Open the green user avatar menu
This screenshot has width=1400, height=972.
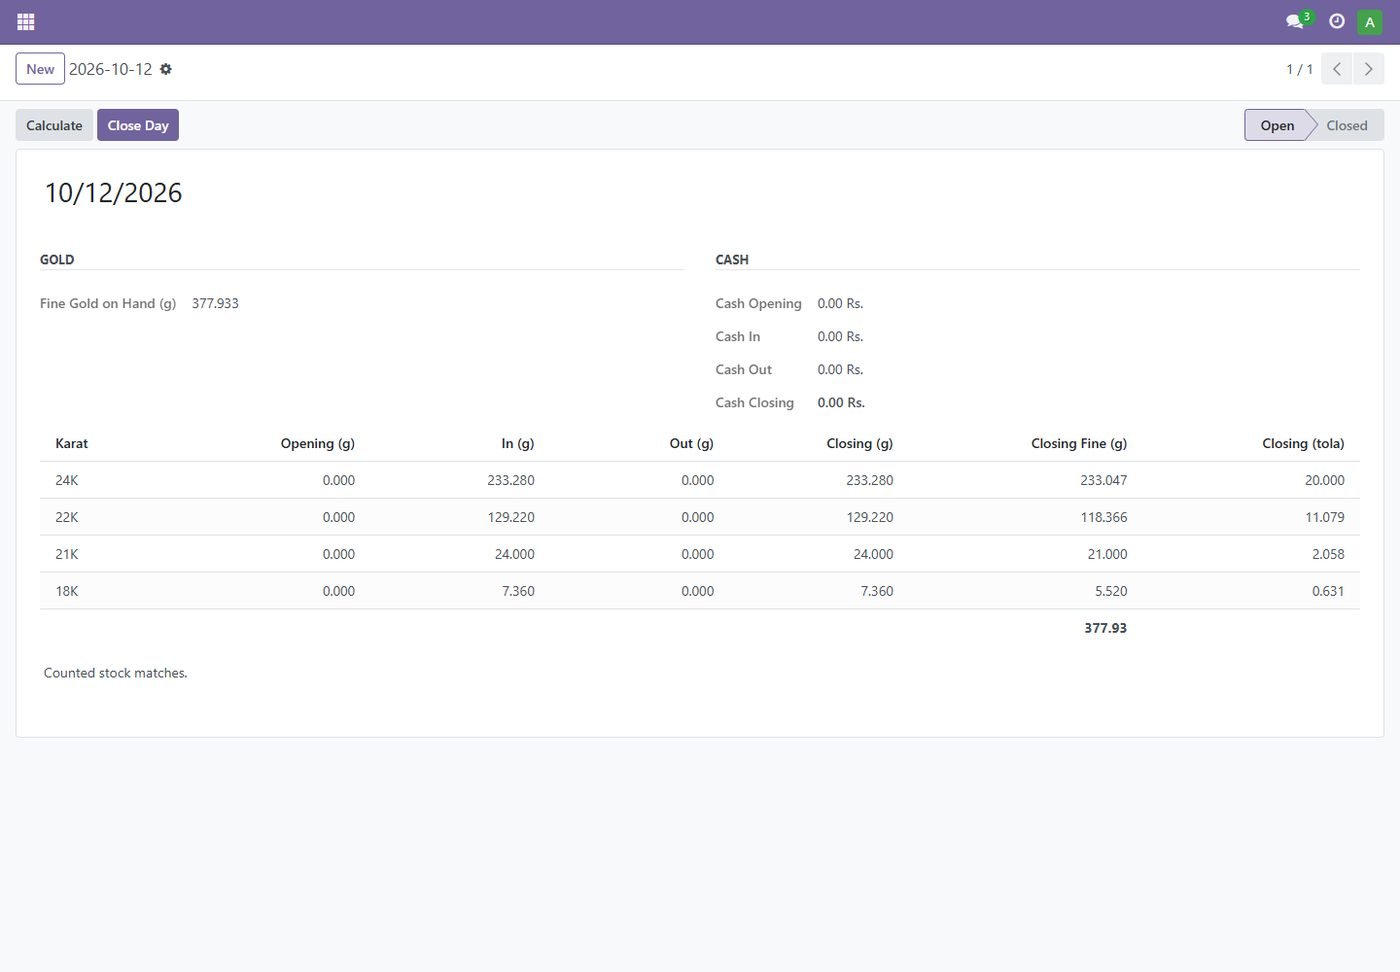(x=1370, y=22)
